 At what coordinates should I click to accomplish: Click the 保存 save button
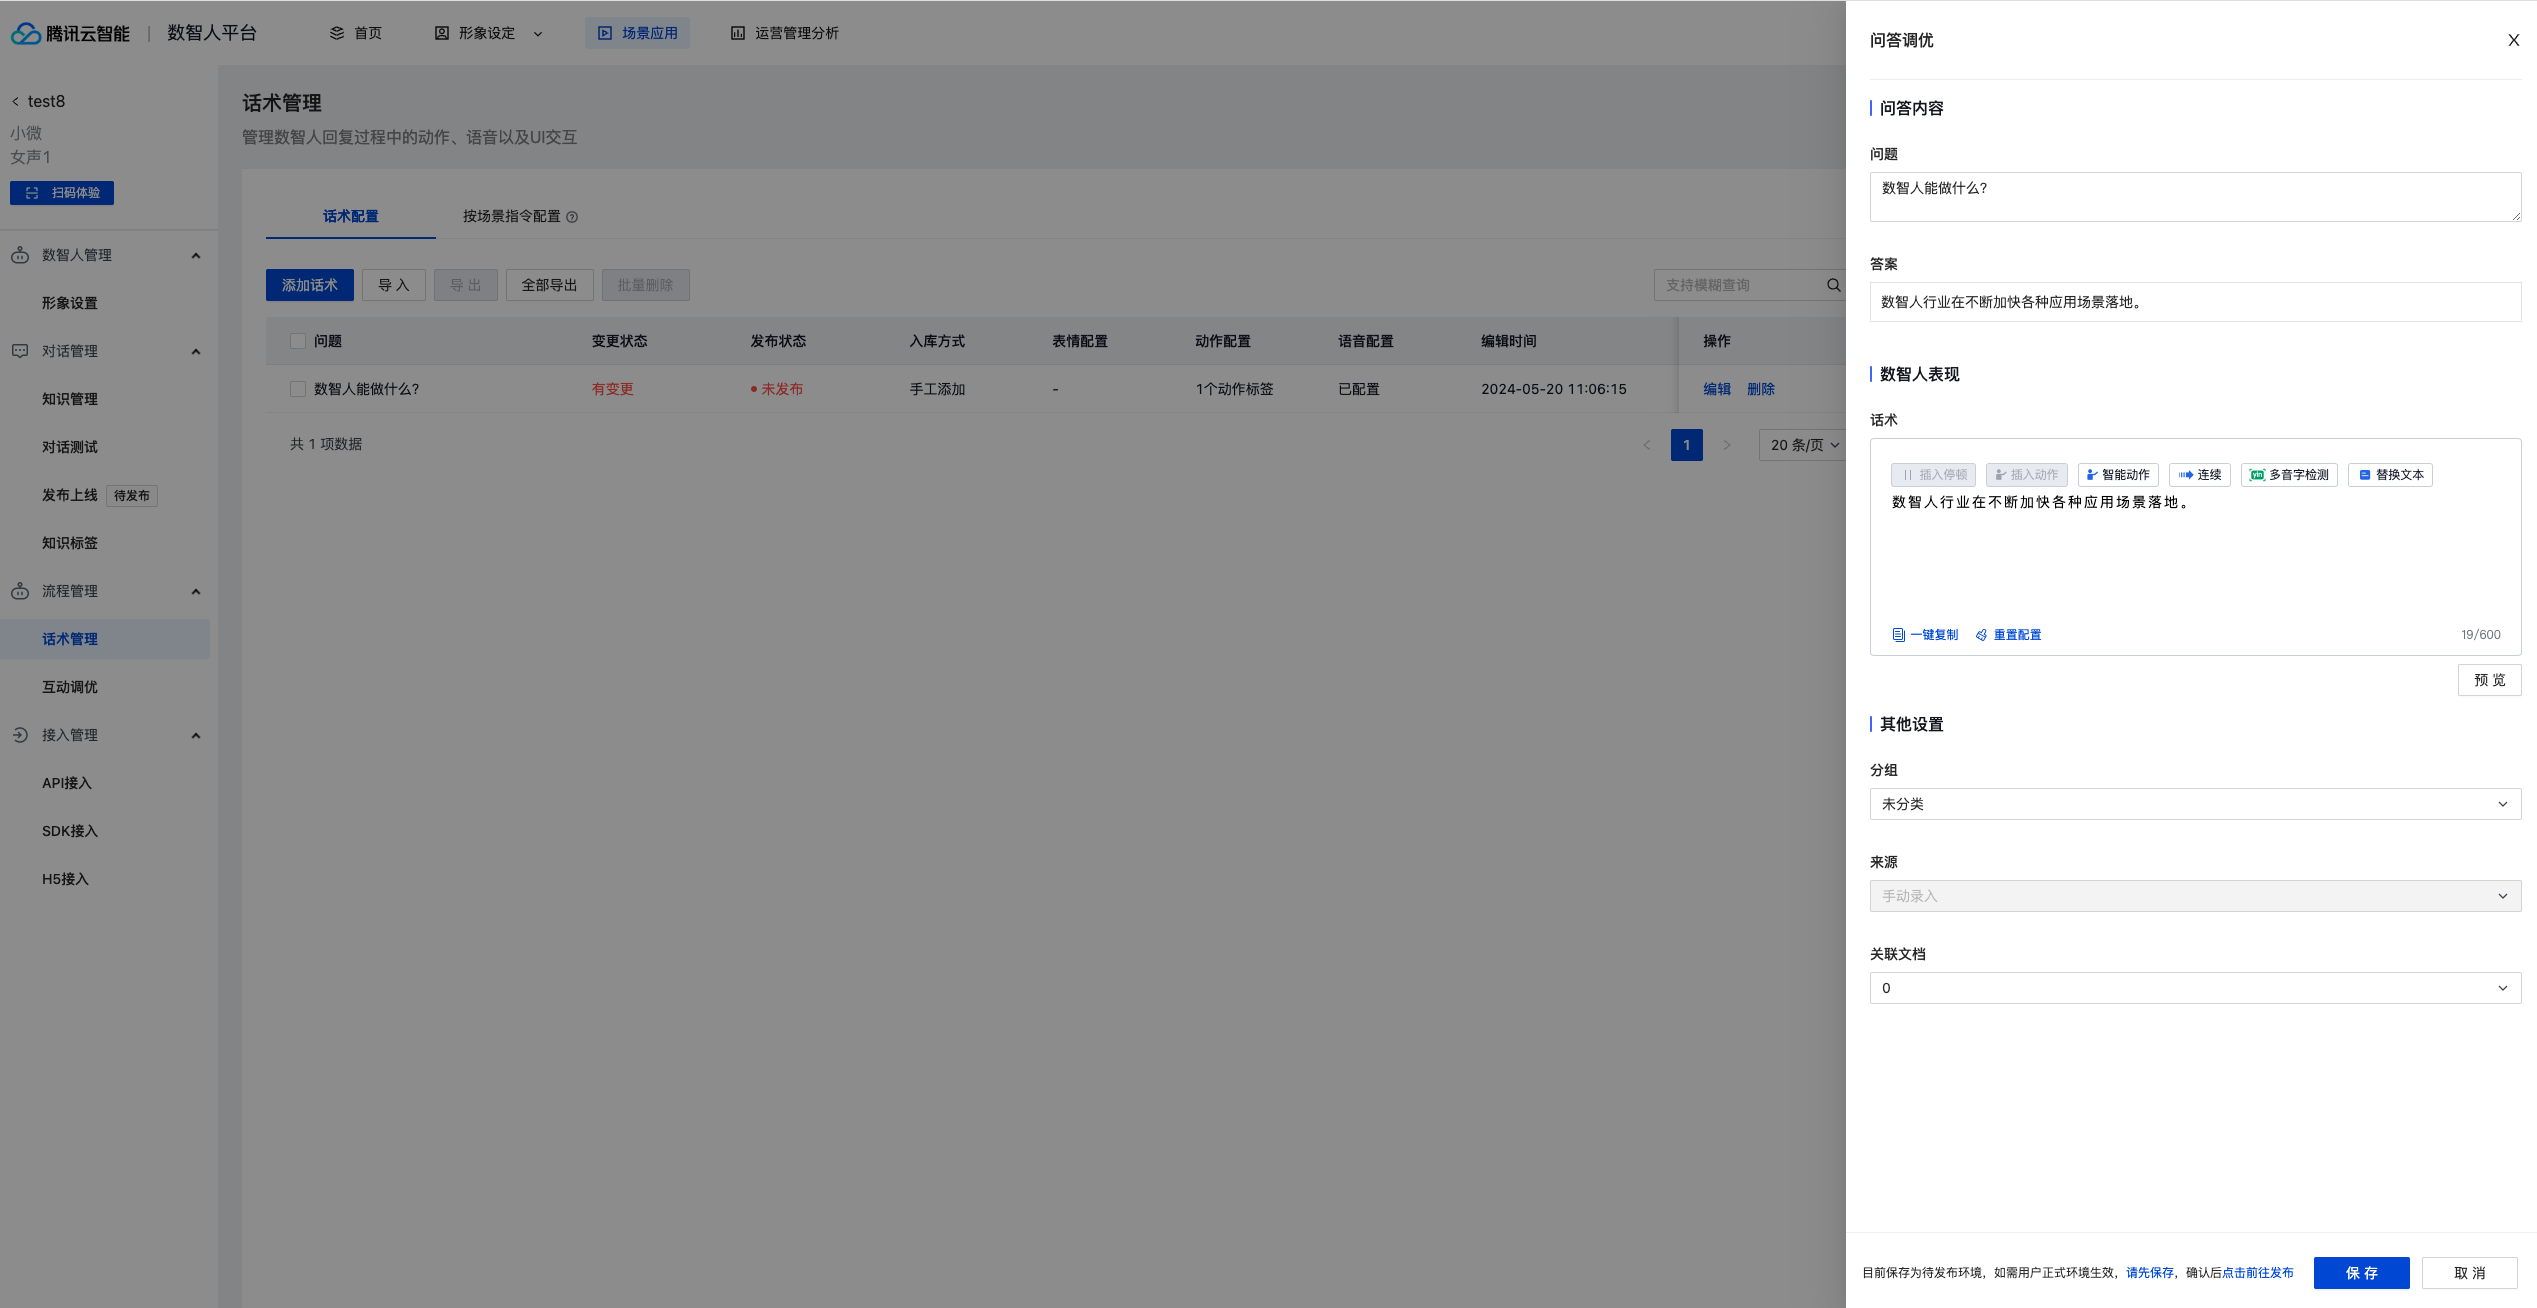[2361, 1273]
